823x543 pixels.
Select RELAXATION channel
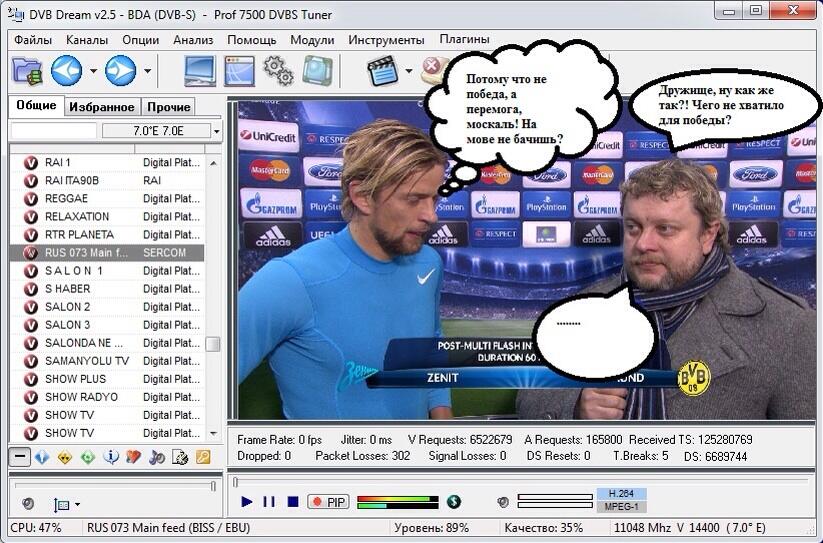pos(107,217)
